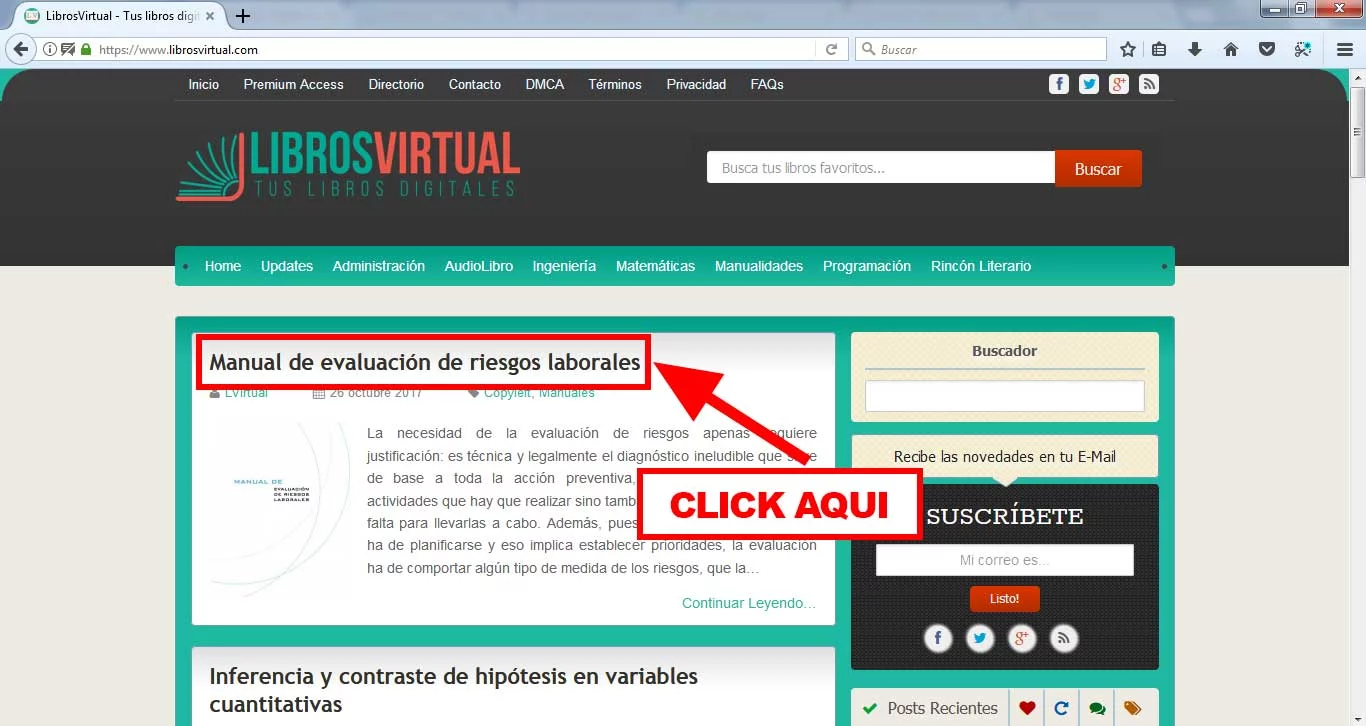The width and height of the screenshot is (1366, 726).
Task: Bookmark this page with the star icon
Action: tap(1128, 49)
